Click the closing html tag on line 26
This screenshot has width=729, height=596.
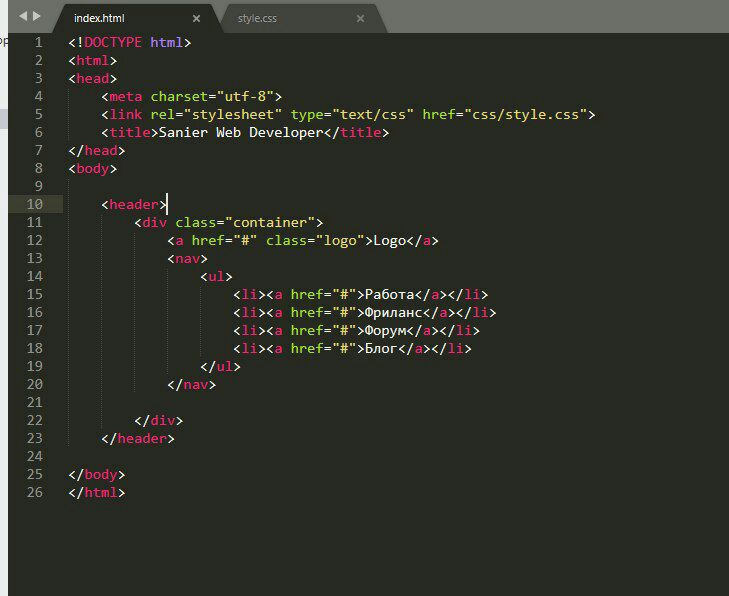(x=97, y=493)
